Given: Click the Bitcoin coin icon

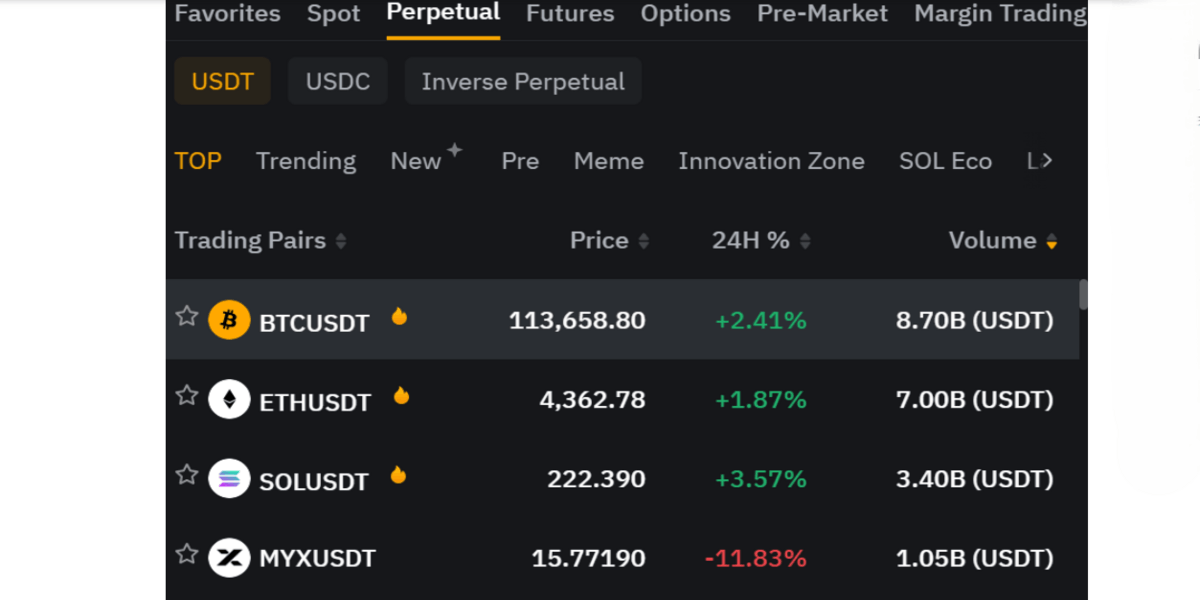Looking at the screenshot, I should pyautogui.click(x=229, y=320).
